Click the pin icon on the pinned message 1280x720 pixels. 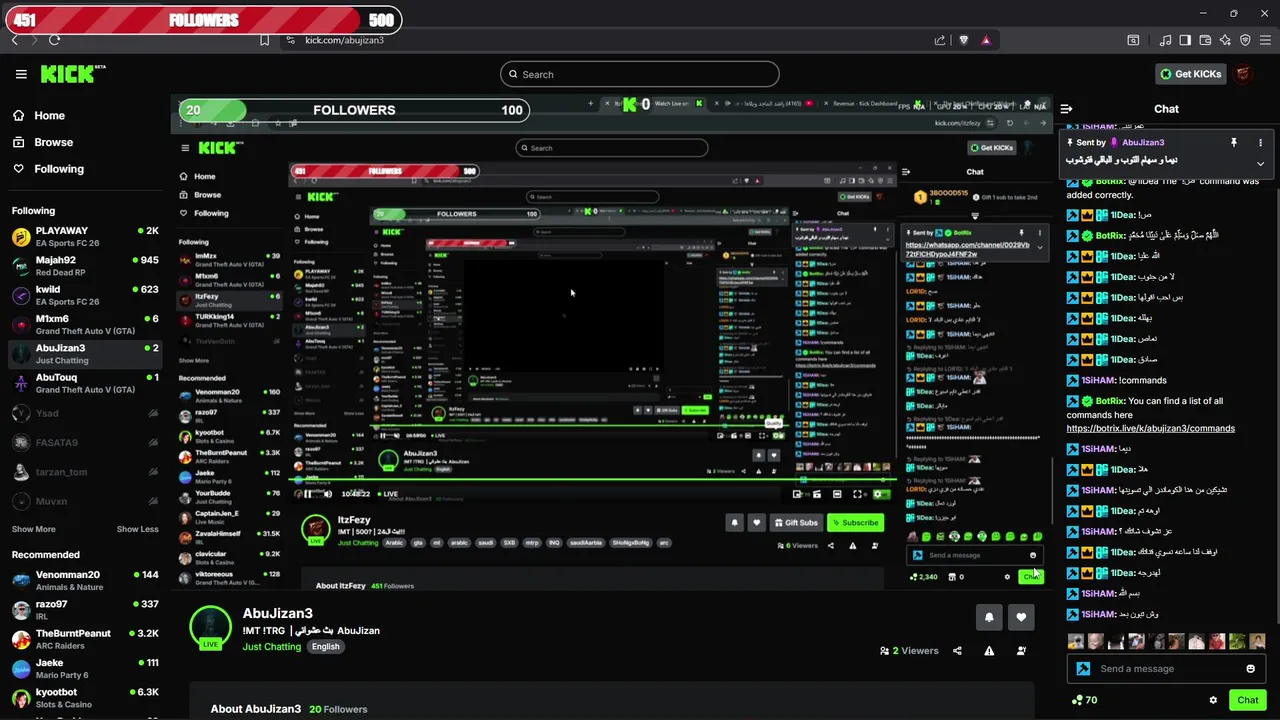(x=1233, y=143)
